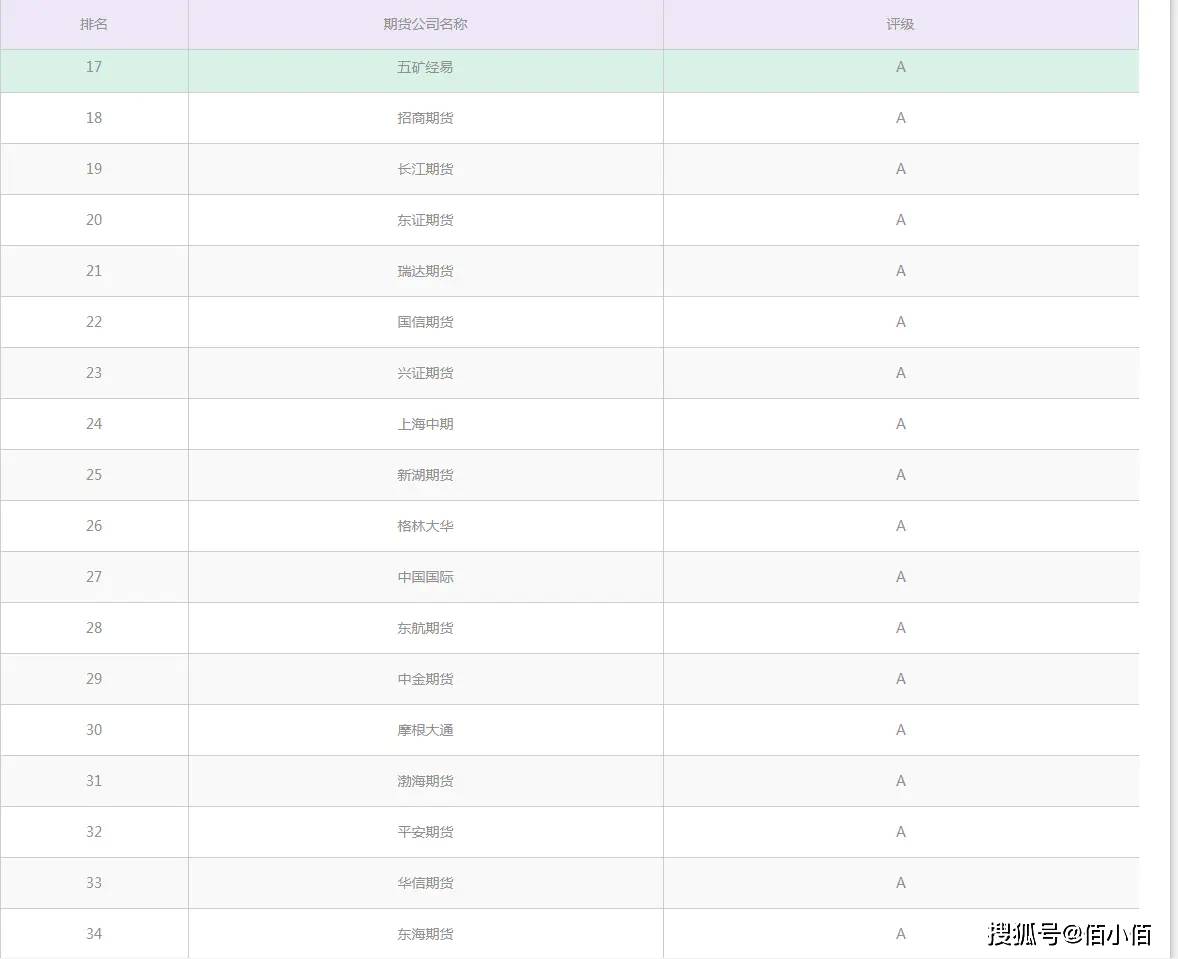Click rank number 30
This screenshot has width=1178, height=959.
[94, 730]
